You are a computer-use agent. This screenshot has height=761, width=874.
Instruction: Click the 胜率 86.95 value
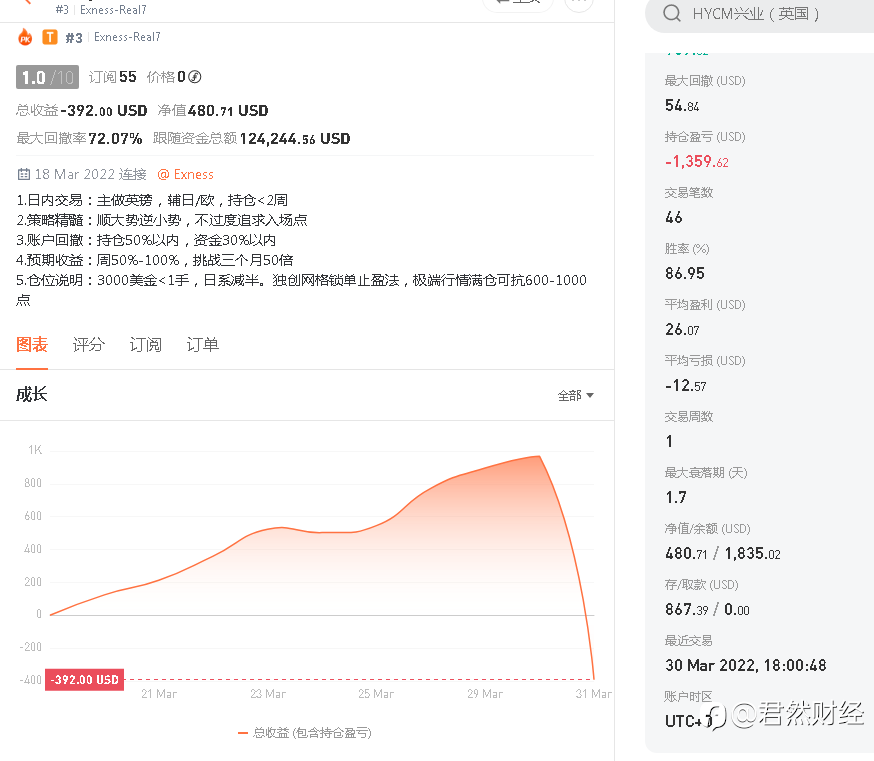(x=684, y=273)
